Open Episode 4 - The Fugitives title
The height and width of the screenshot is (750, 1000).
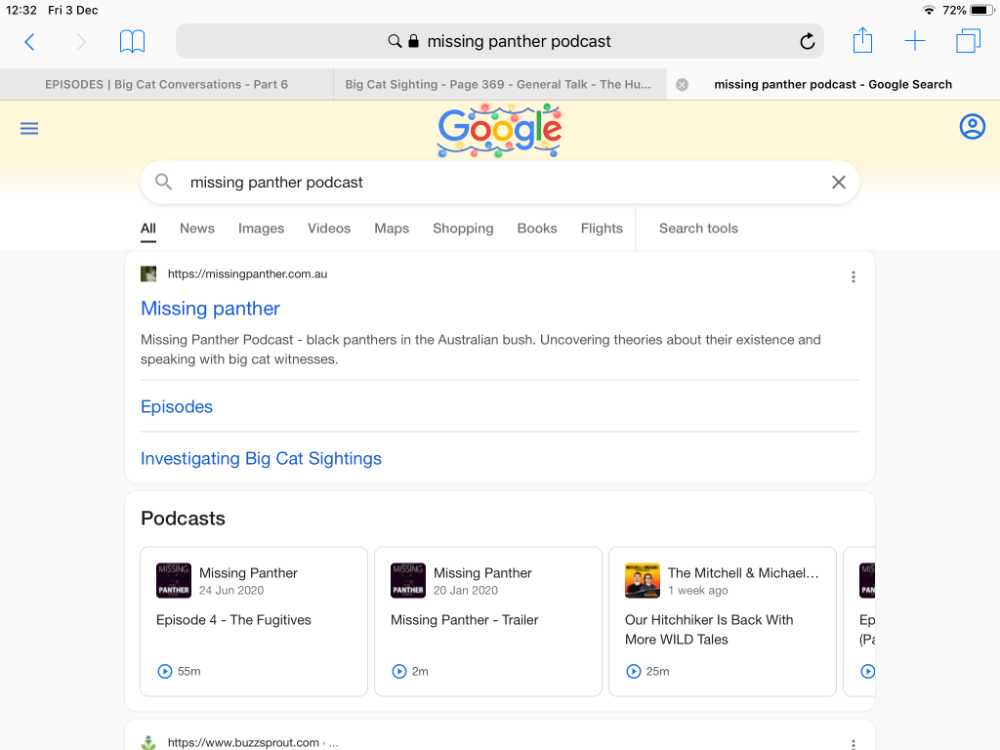pos(233,620)
